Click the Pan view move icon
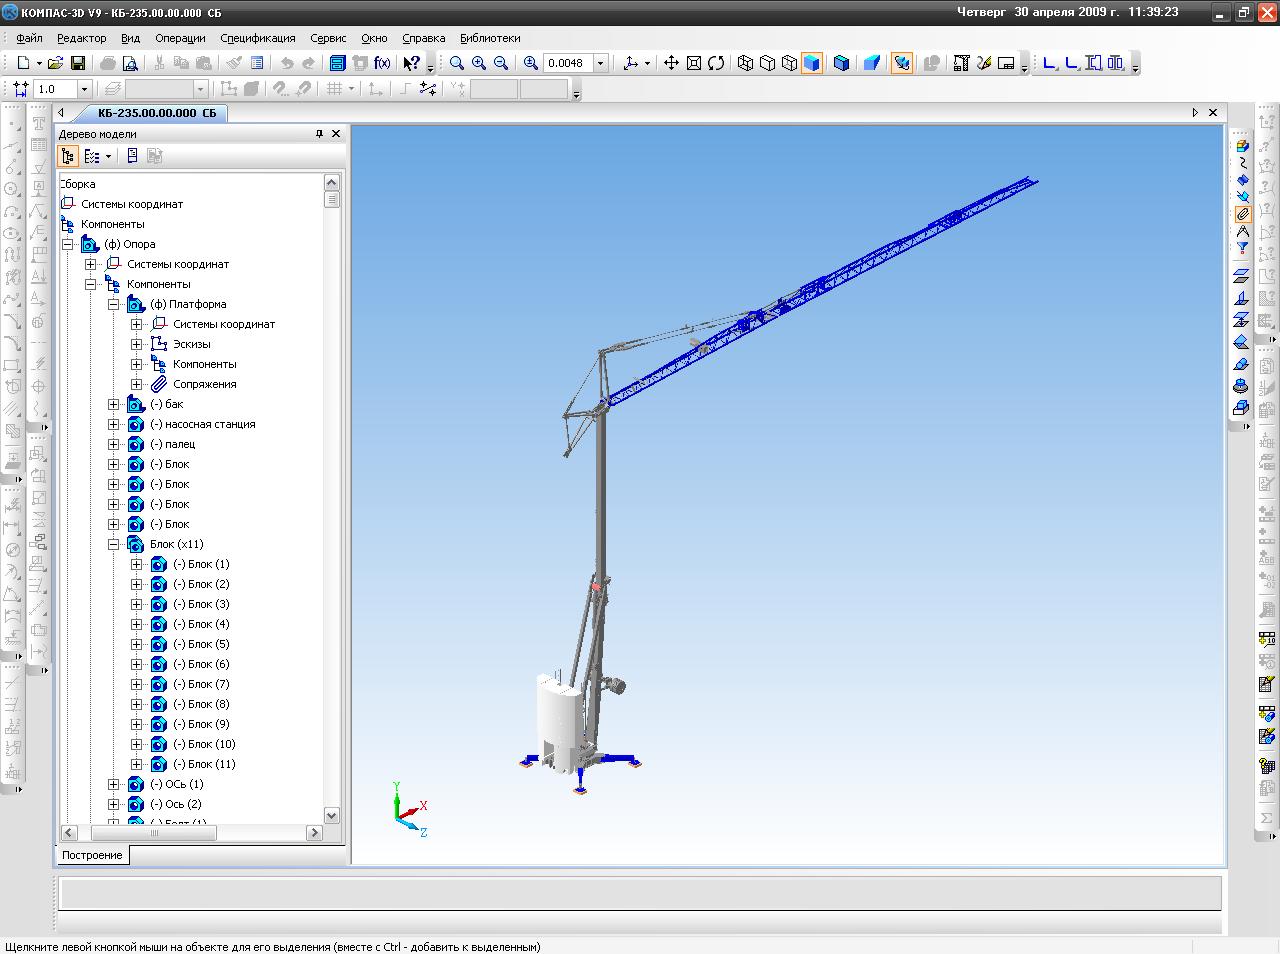Viewport: 1280px width, 954px height. [671, 63]
